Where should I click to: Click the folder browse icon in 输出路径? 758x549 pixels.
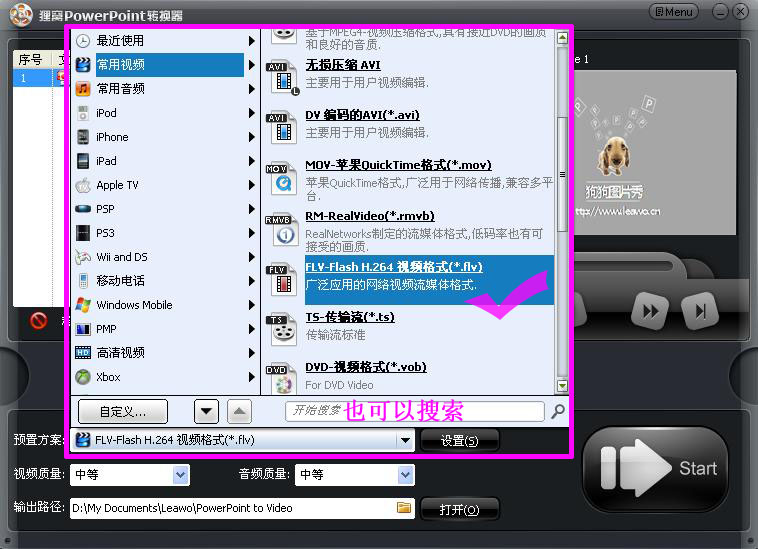(x=404, y=508)
